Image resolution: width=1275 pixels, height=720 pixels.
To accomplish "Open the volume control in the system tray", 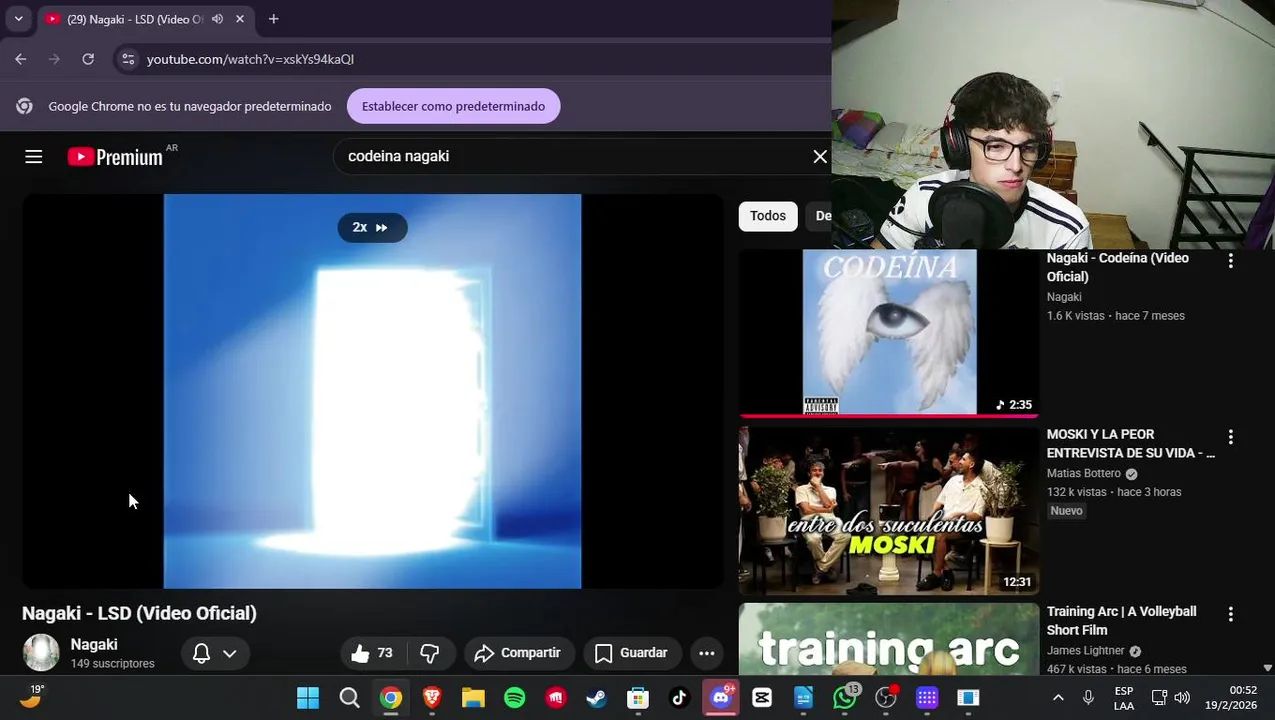I will click(x=1182, y=698).
